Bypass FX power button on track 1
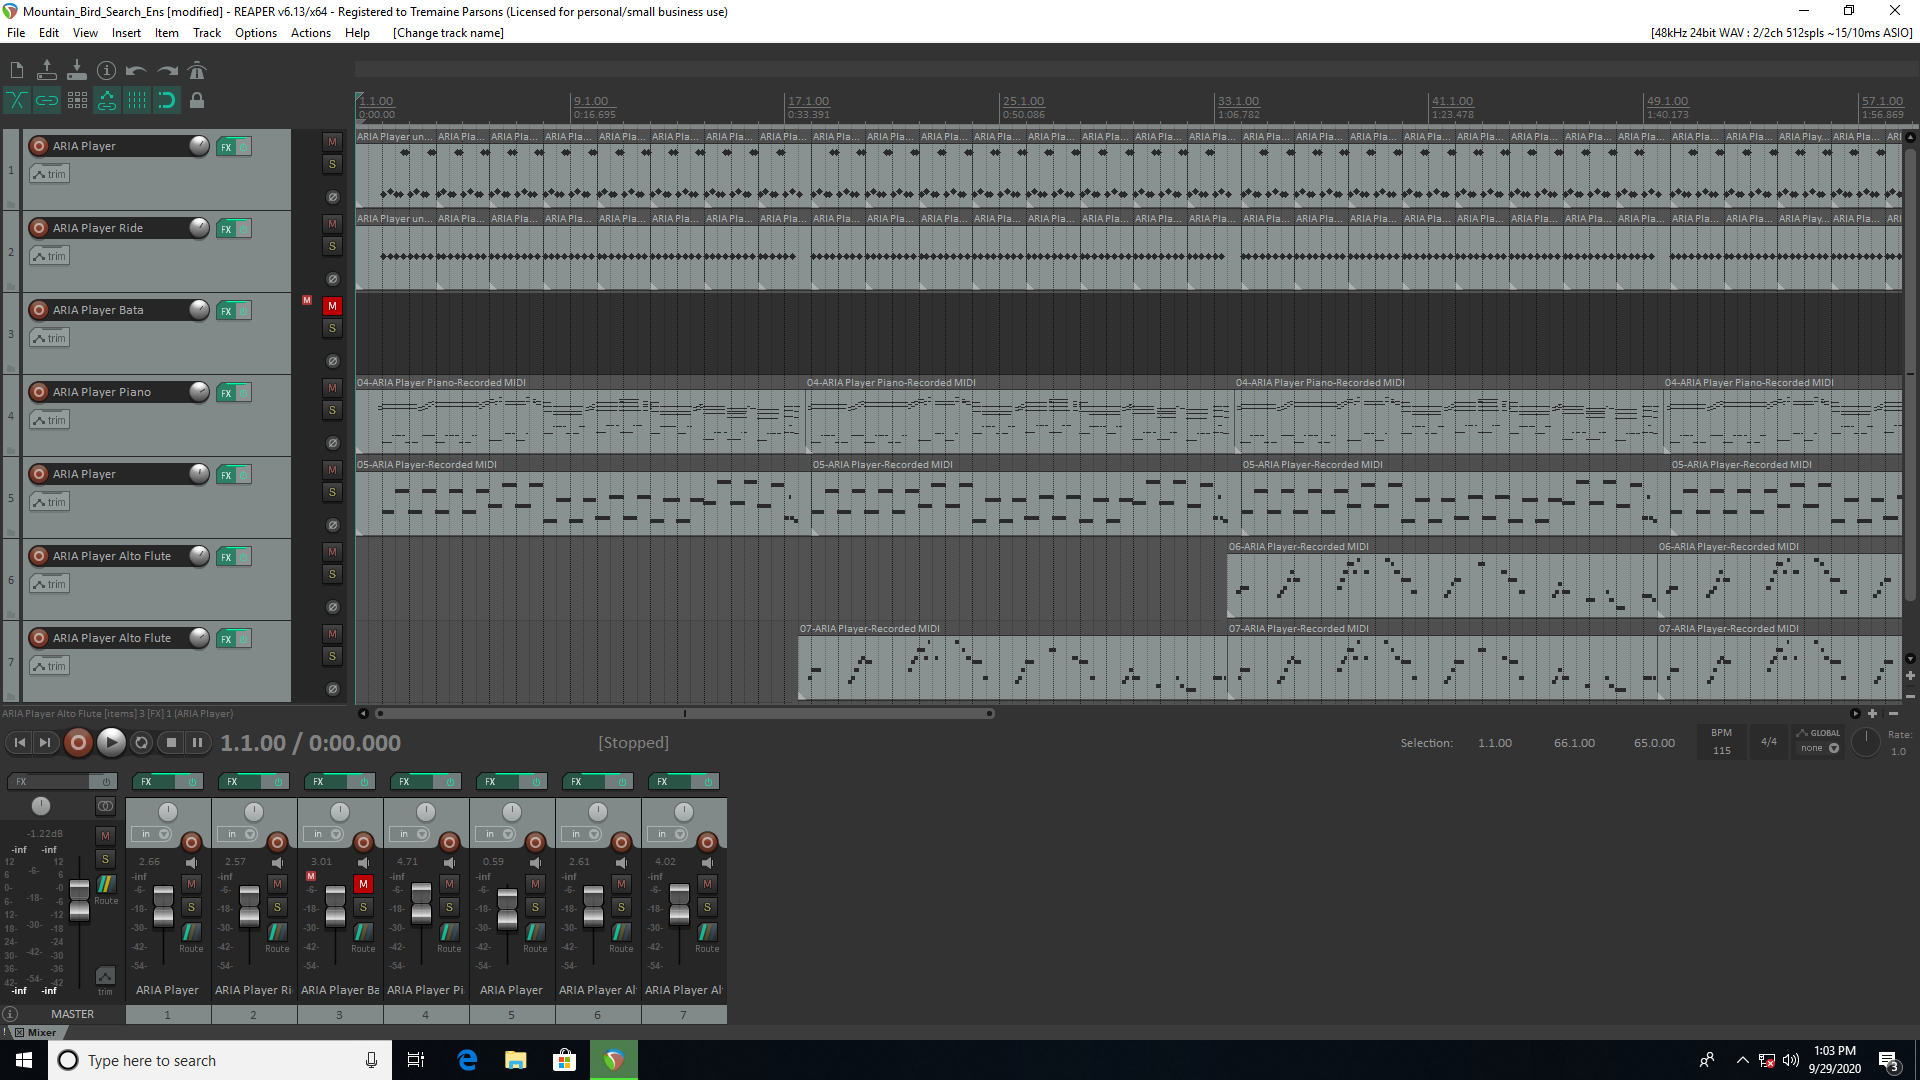This screenshot has width=1920, height=1080. 244,147
